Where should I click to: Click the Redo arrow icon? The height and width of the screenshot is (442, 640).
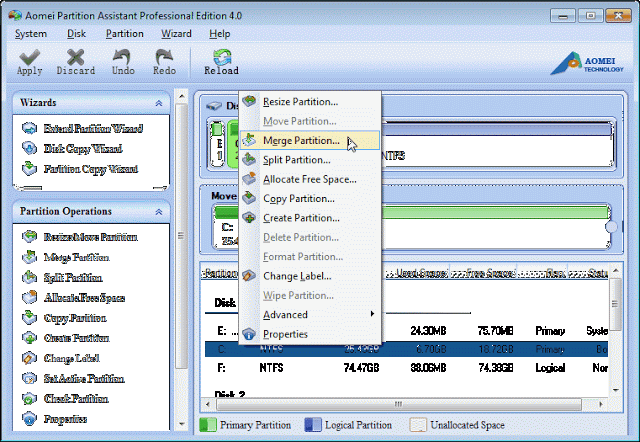tap(164, 57)
